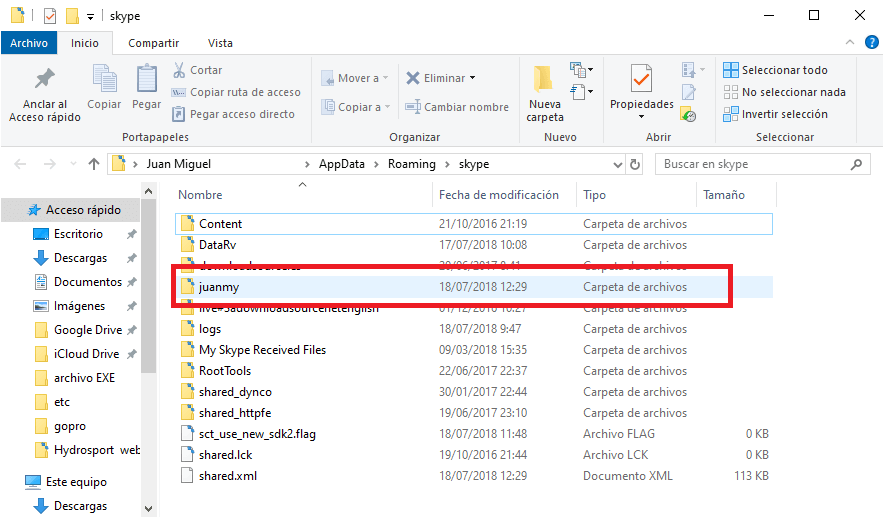Click No seleccionar nada
Screen dimensions: 884x518
click(x=784, y=92)
